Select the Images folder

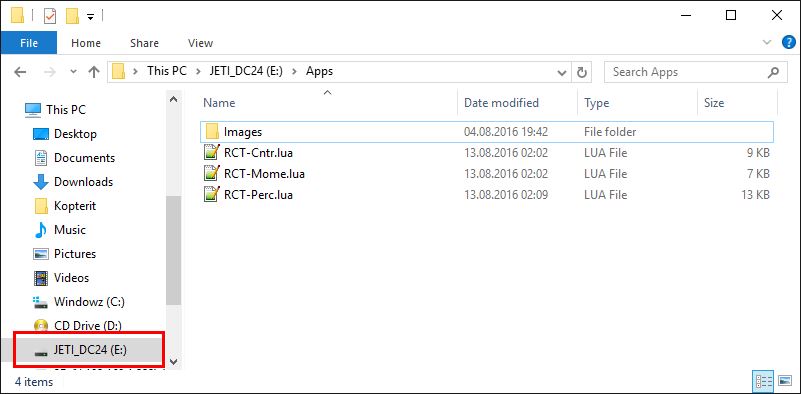pyautogui.click(x=486, y=132)
